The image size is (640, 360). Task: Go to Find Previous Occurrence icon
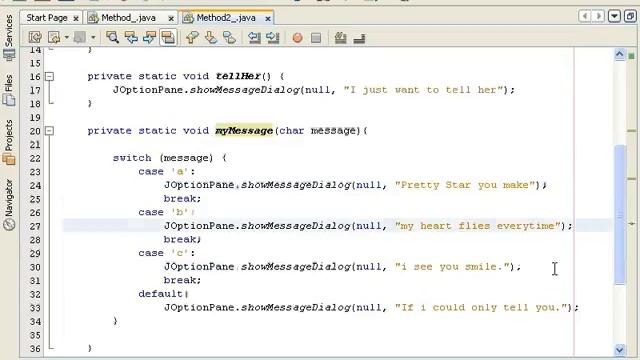coord(131,38)
